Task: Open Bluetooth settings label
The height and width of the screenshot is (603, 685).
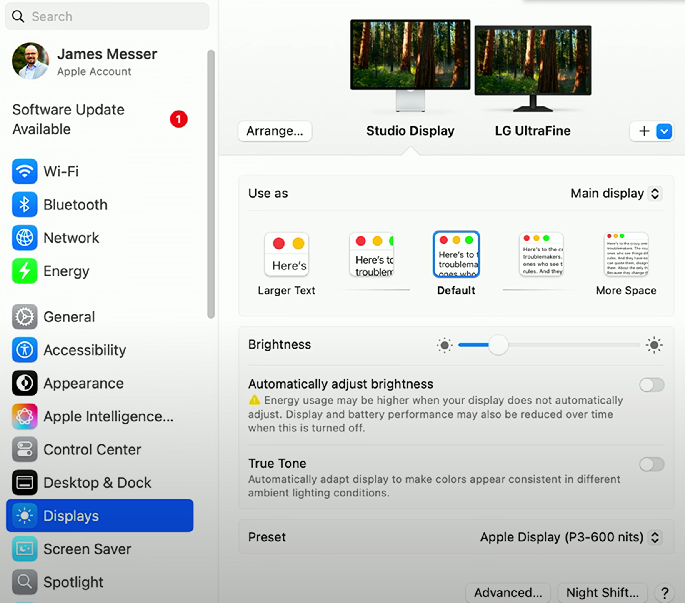Action: coord(76,204)
